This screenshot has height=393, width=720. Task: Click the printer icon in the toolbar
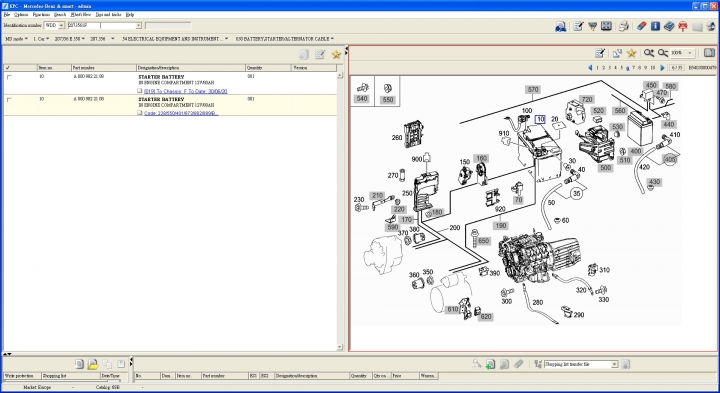tap(623, 26)
